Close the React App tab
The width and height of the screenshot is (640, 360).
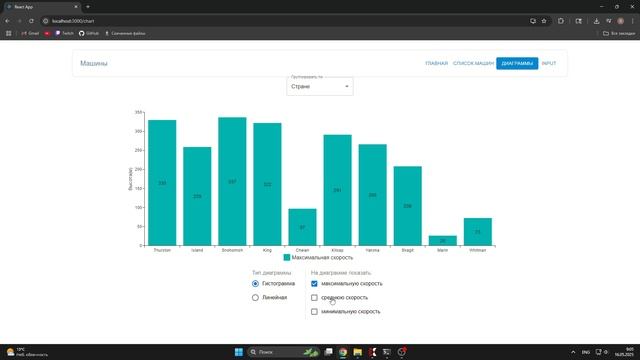click(76, 7)
